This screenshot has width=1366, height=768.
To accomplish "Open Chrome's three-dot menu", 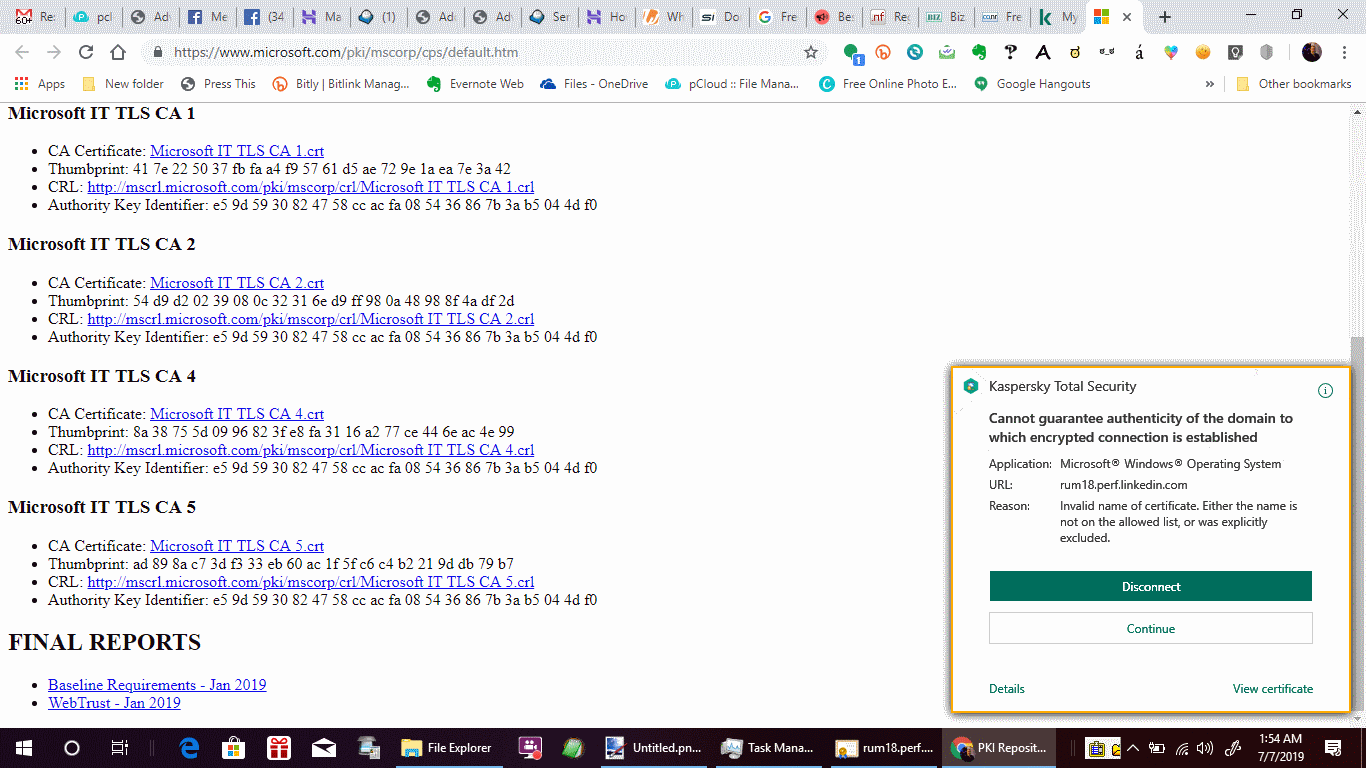I will [1344, 52].
